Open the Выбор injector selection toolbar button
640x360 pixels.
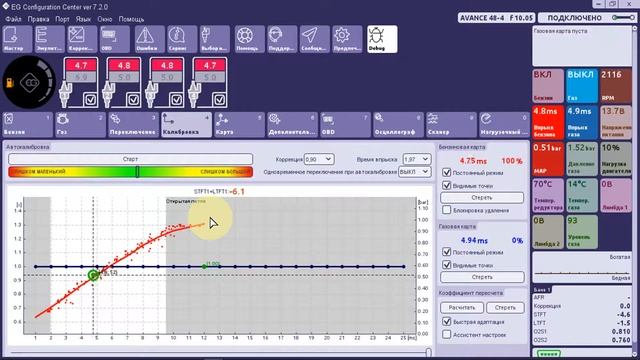(x=215, y=39)
